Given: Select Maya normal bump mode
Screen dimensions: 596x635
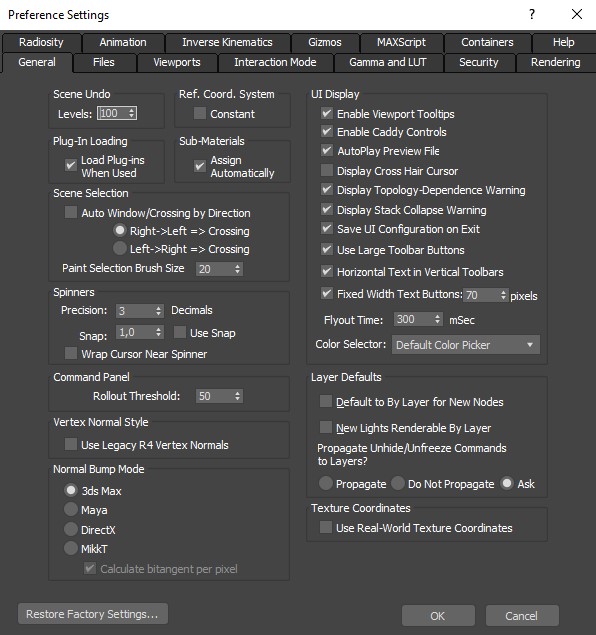Looking at the screenshot, I should pos(71,509).
